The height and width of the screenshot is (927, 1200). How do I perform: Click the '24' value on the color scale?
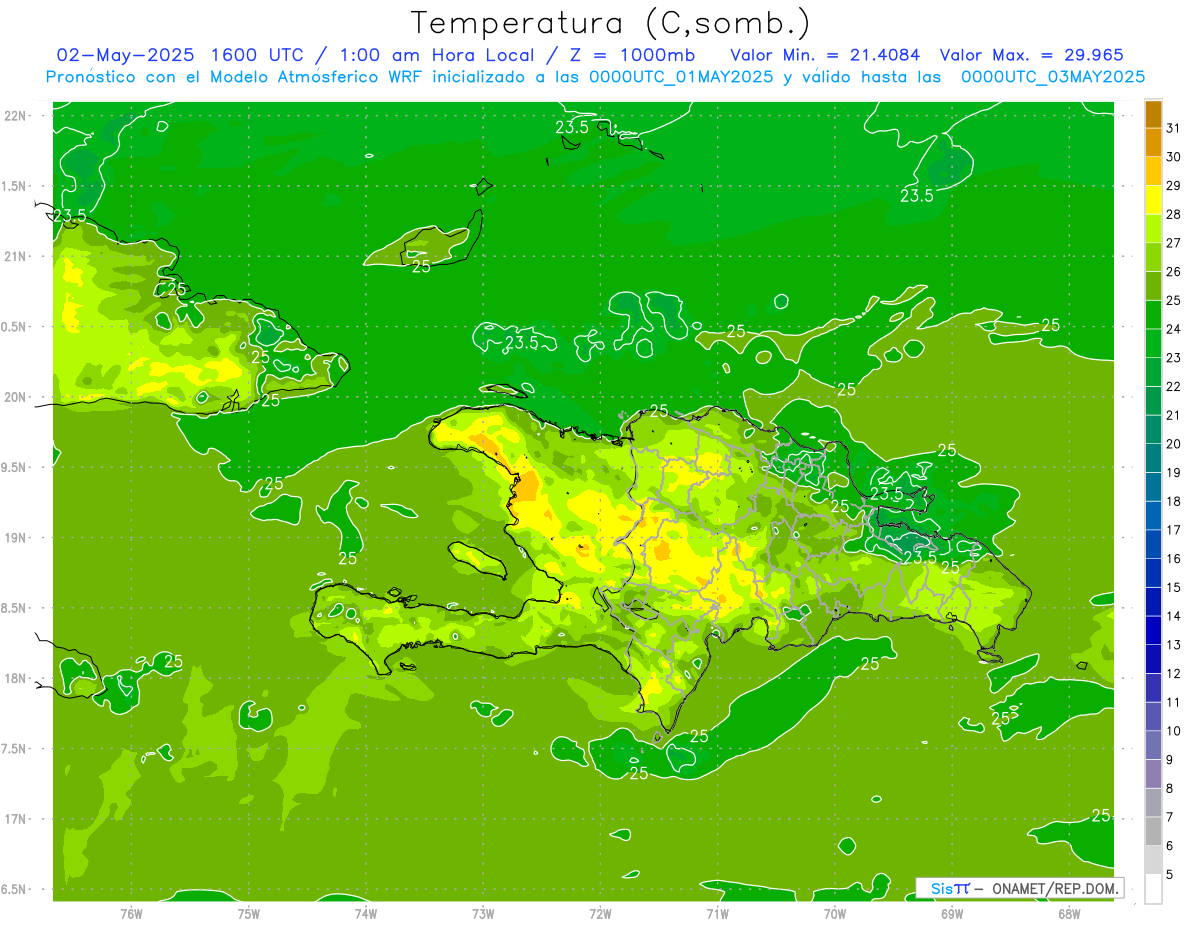click(x=1173, y=329)
